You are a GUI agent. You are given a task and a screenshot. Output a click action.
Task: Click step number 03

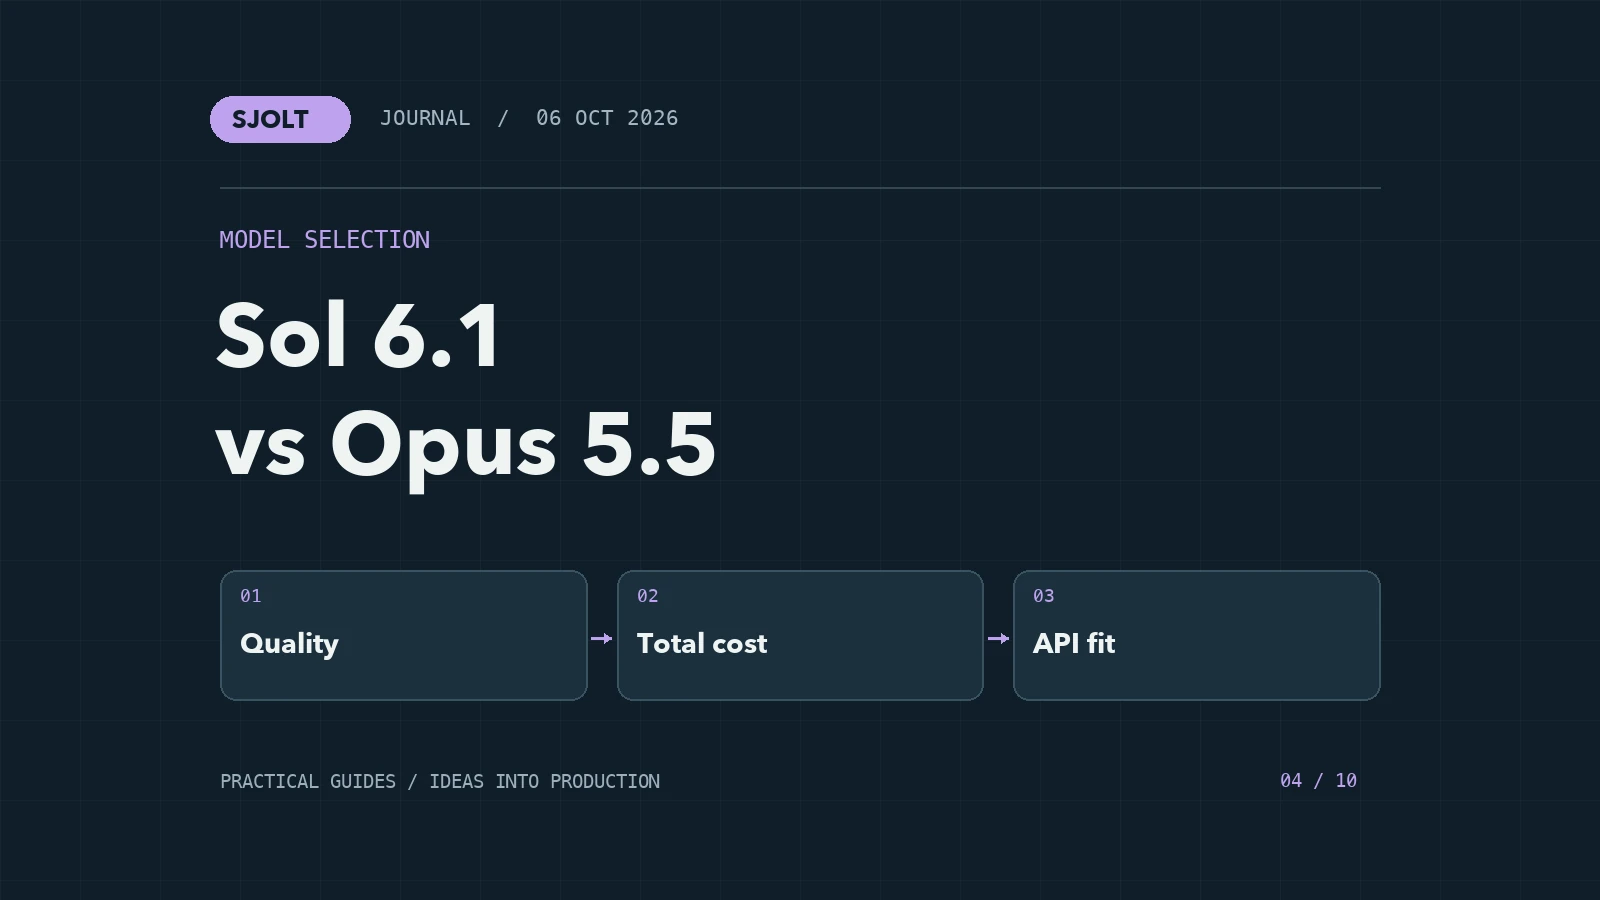click(x=1044, y=596)
